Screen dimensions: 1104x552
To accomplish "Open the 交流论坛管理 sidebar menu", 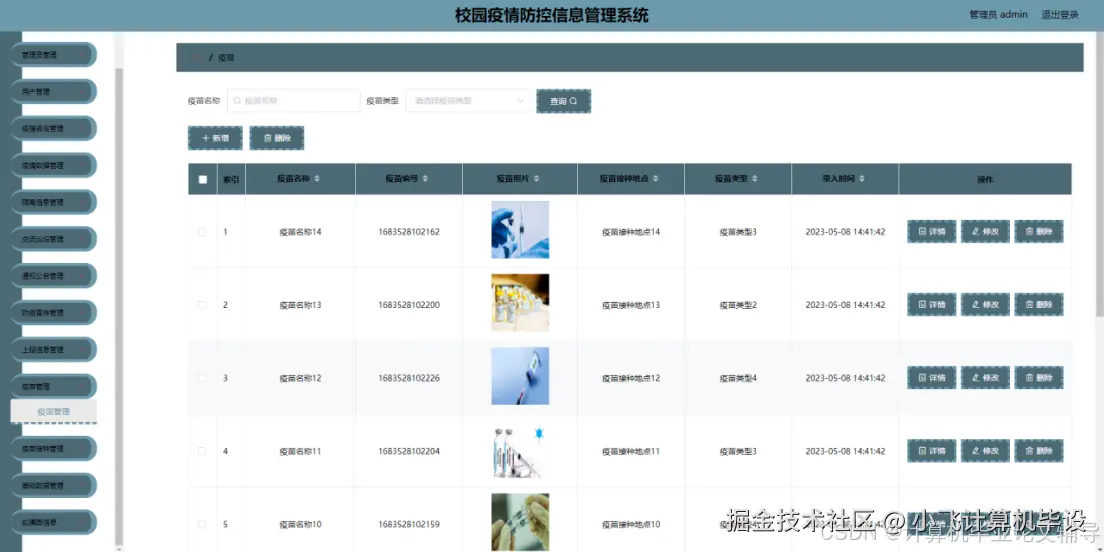I will coord(53,239).
